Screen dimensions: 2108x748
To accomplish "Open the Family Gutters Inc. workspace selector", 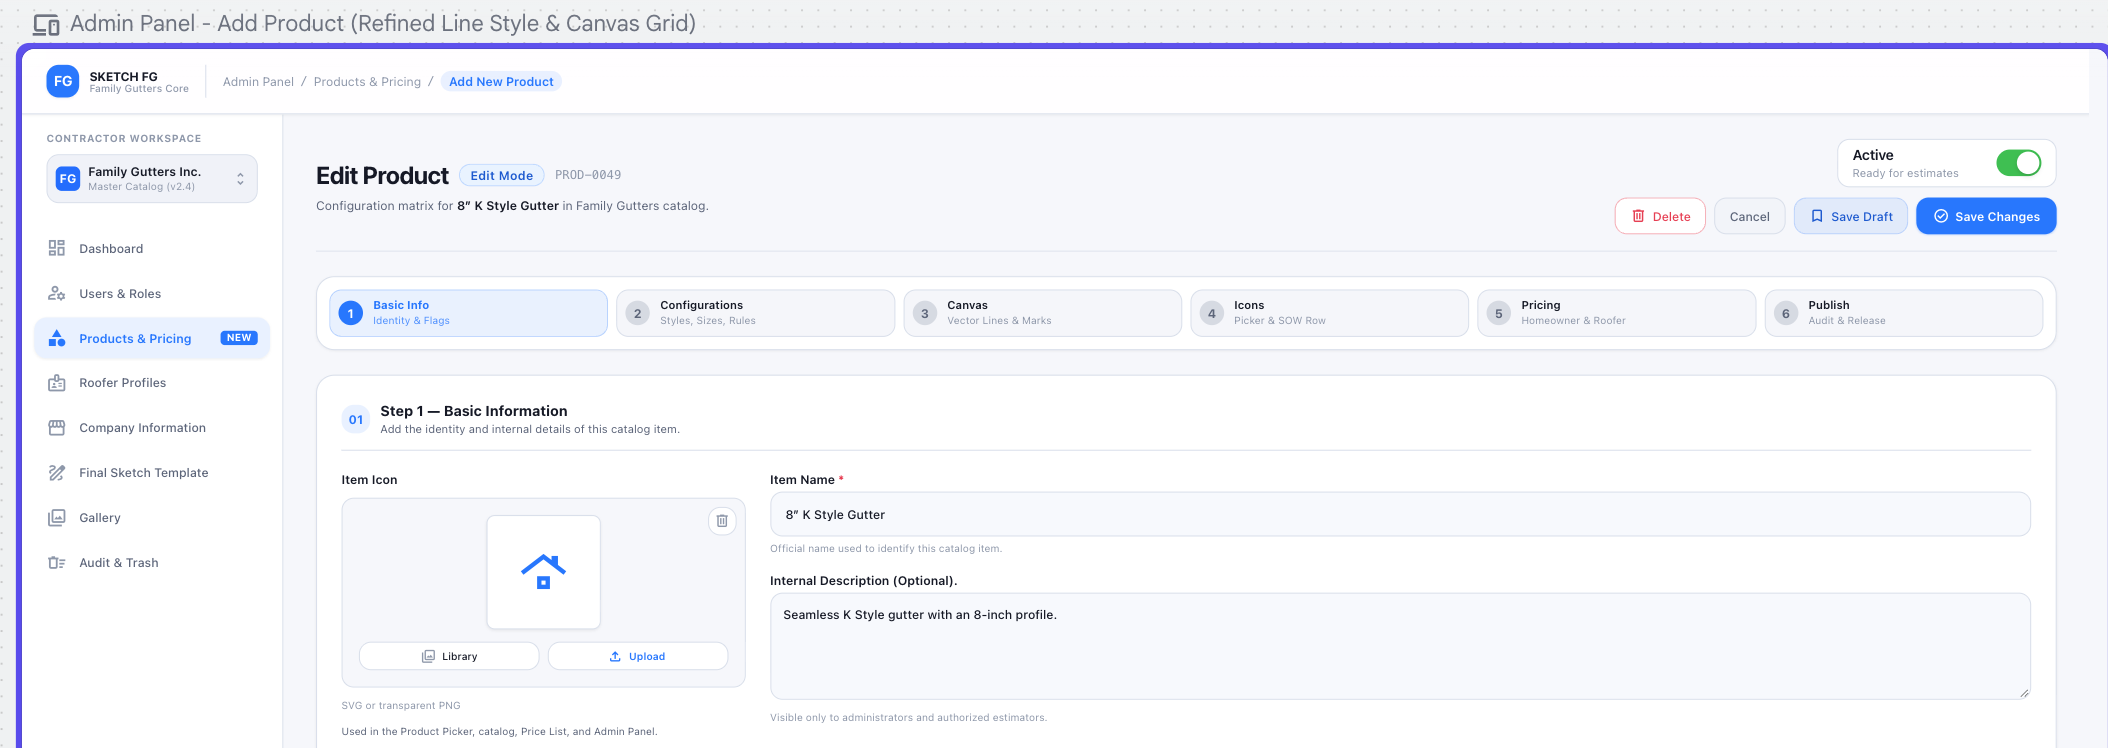I will pyautogui.click(x=152, y=179).
